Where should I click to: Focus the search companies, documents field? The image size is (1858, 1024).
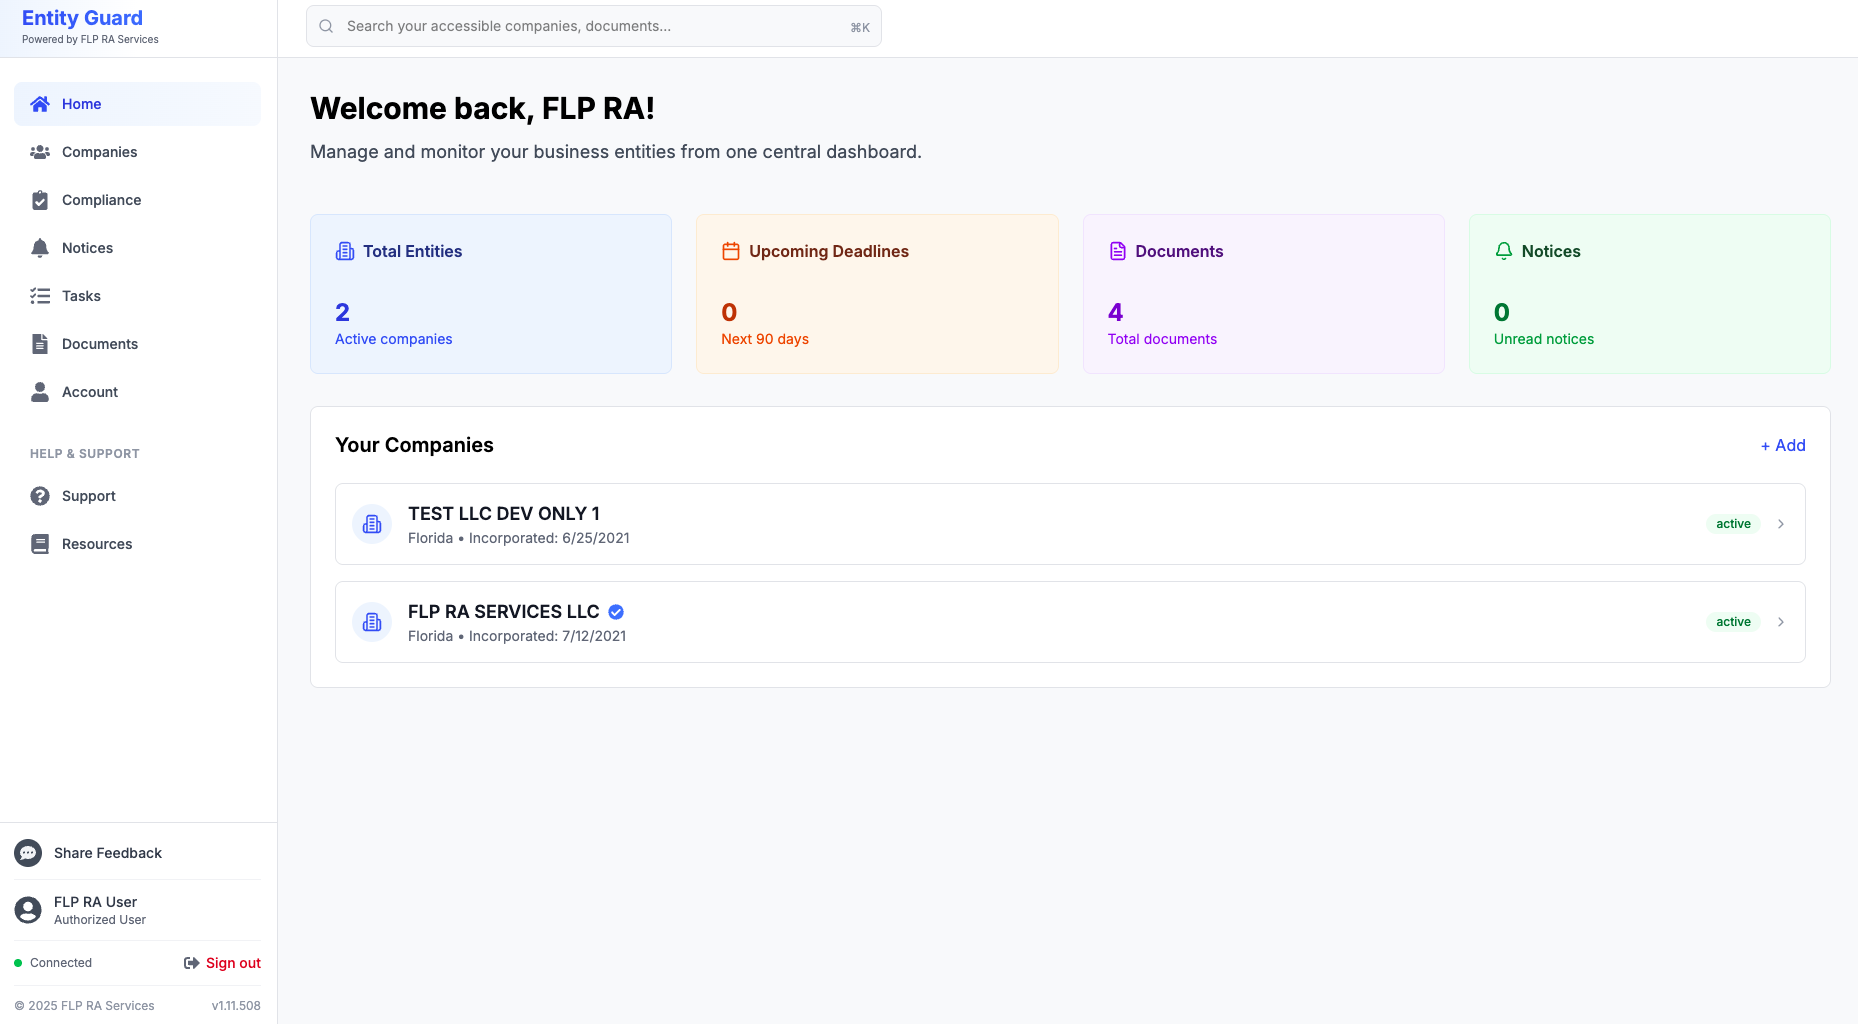pyautogui.click(x=594, y=26)
